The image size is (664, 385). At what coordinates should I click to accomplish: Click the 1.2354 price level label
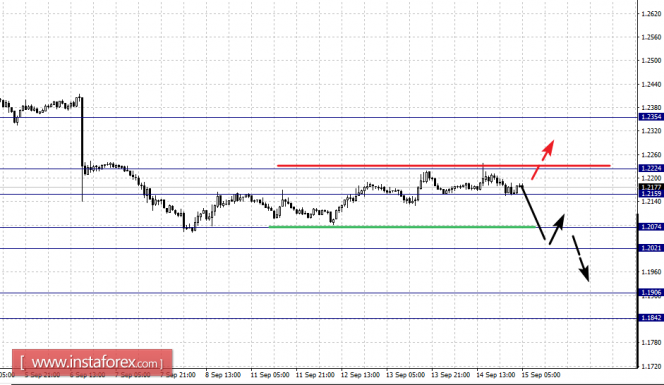[651, 117]
